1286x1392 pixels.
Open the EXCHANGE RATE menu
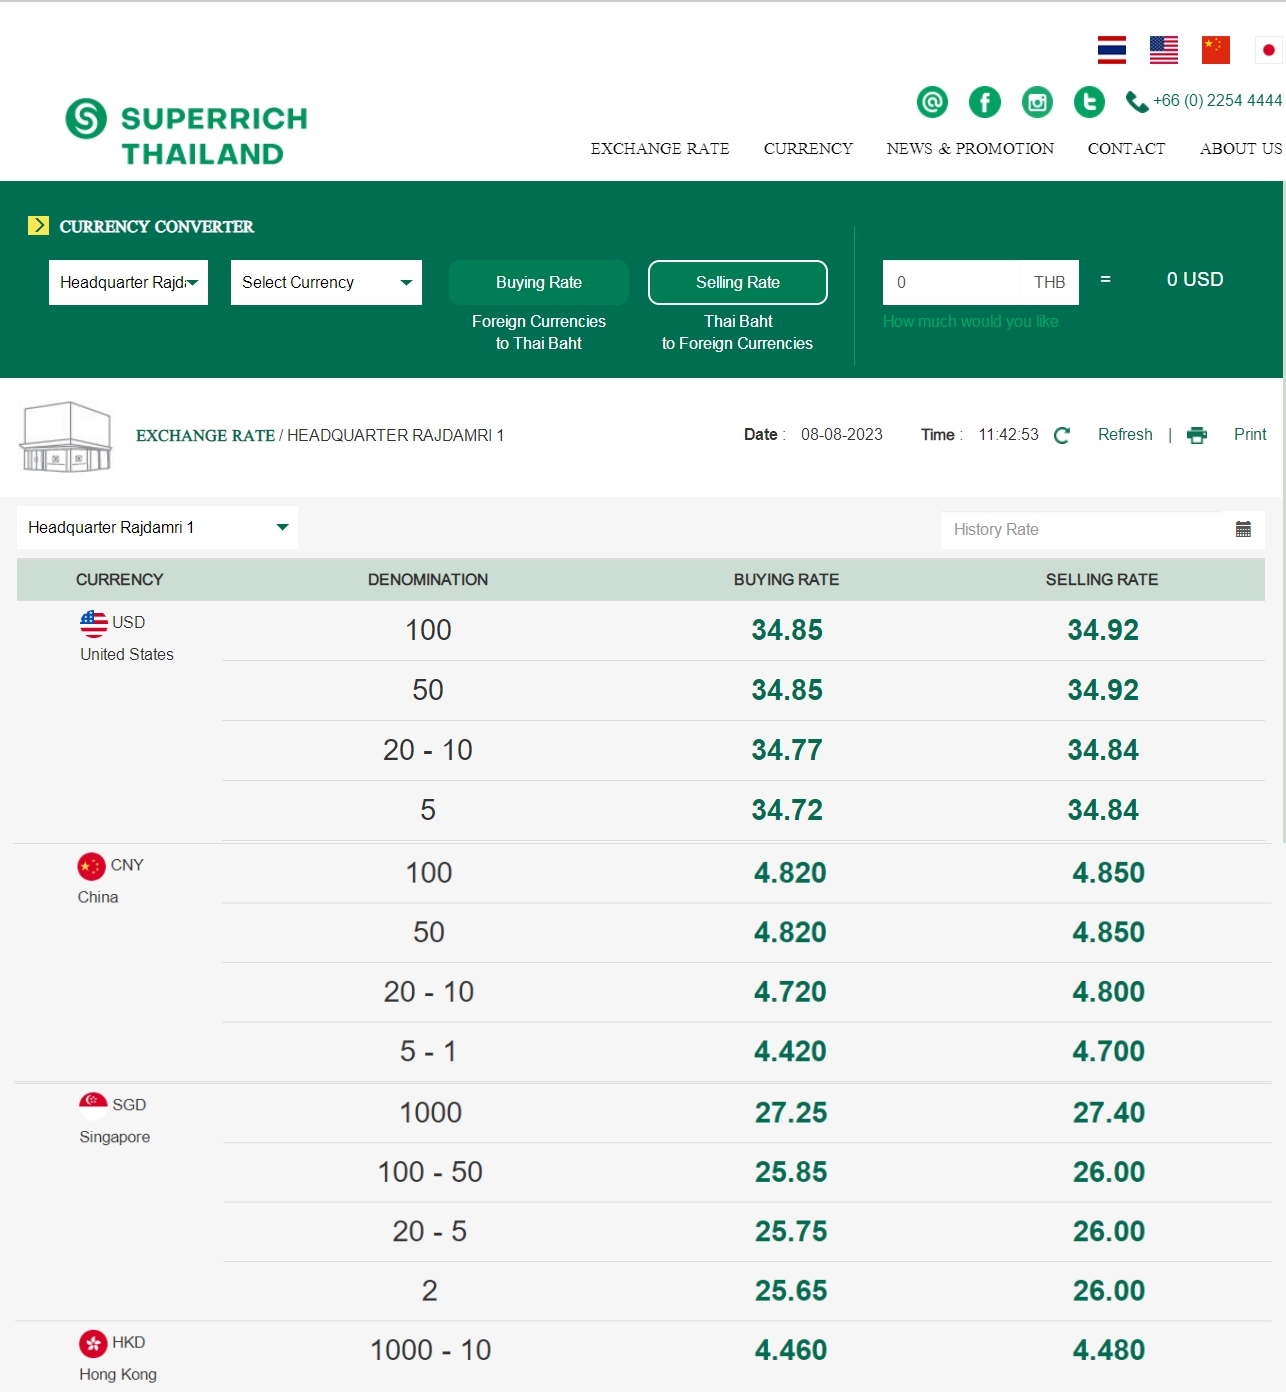(x=660, y=148)
